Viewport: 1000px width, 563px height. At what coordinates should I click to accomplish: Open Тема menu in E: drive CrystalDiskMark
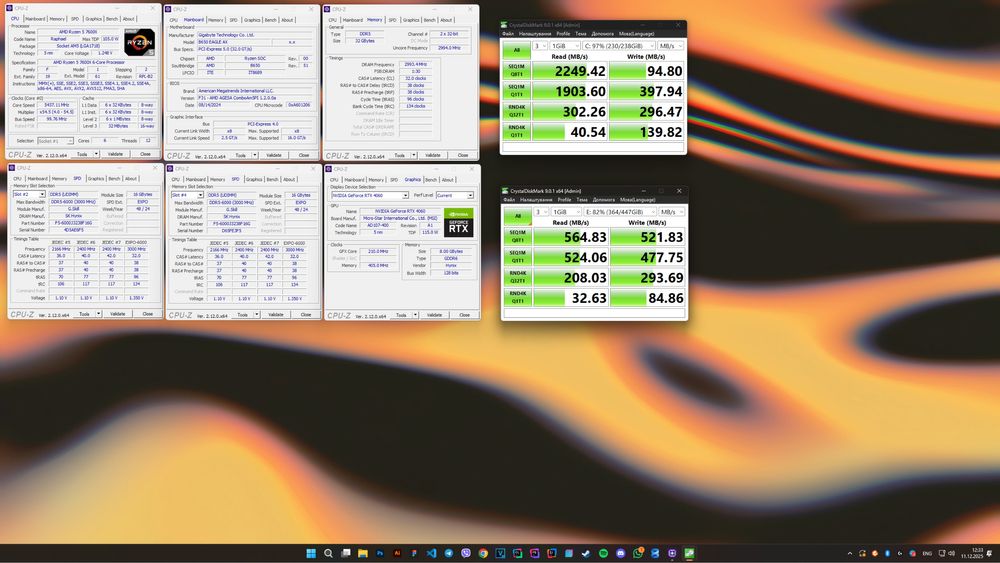coord(582,200)
